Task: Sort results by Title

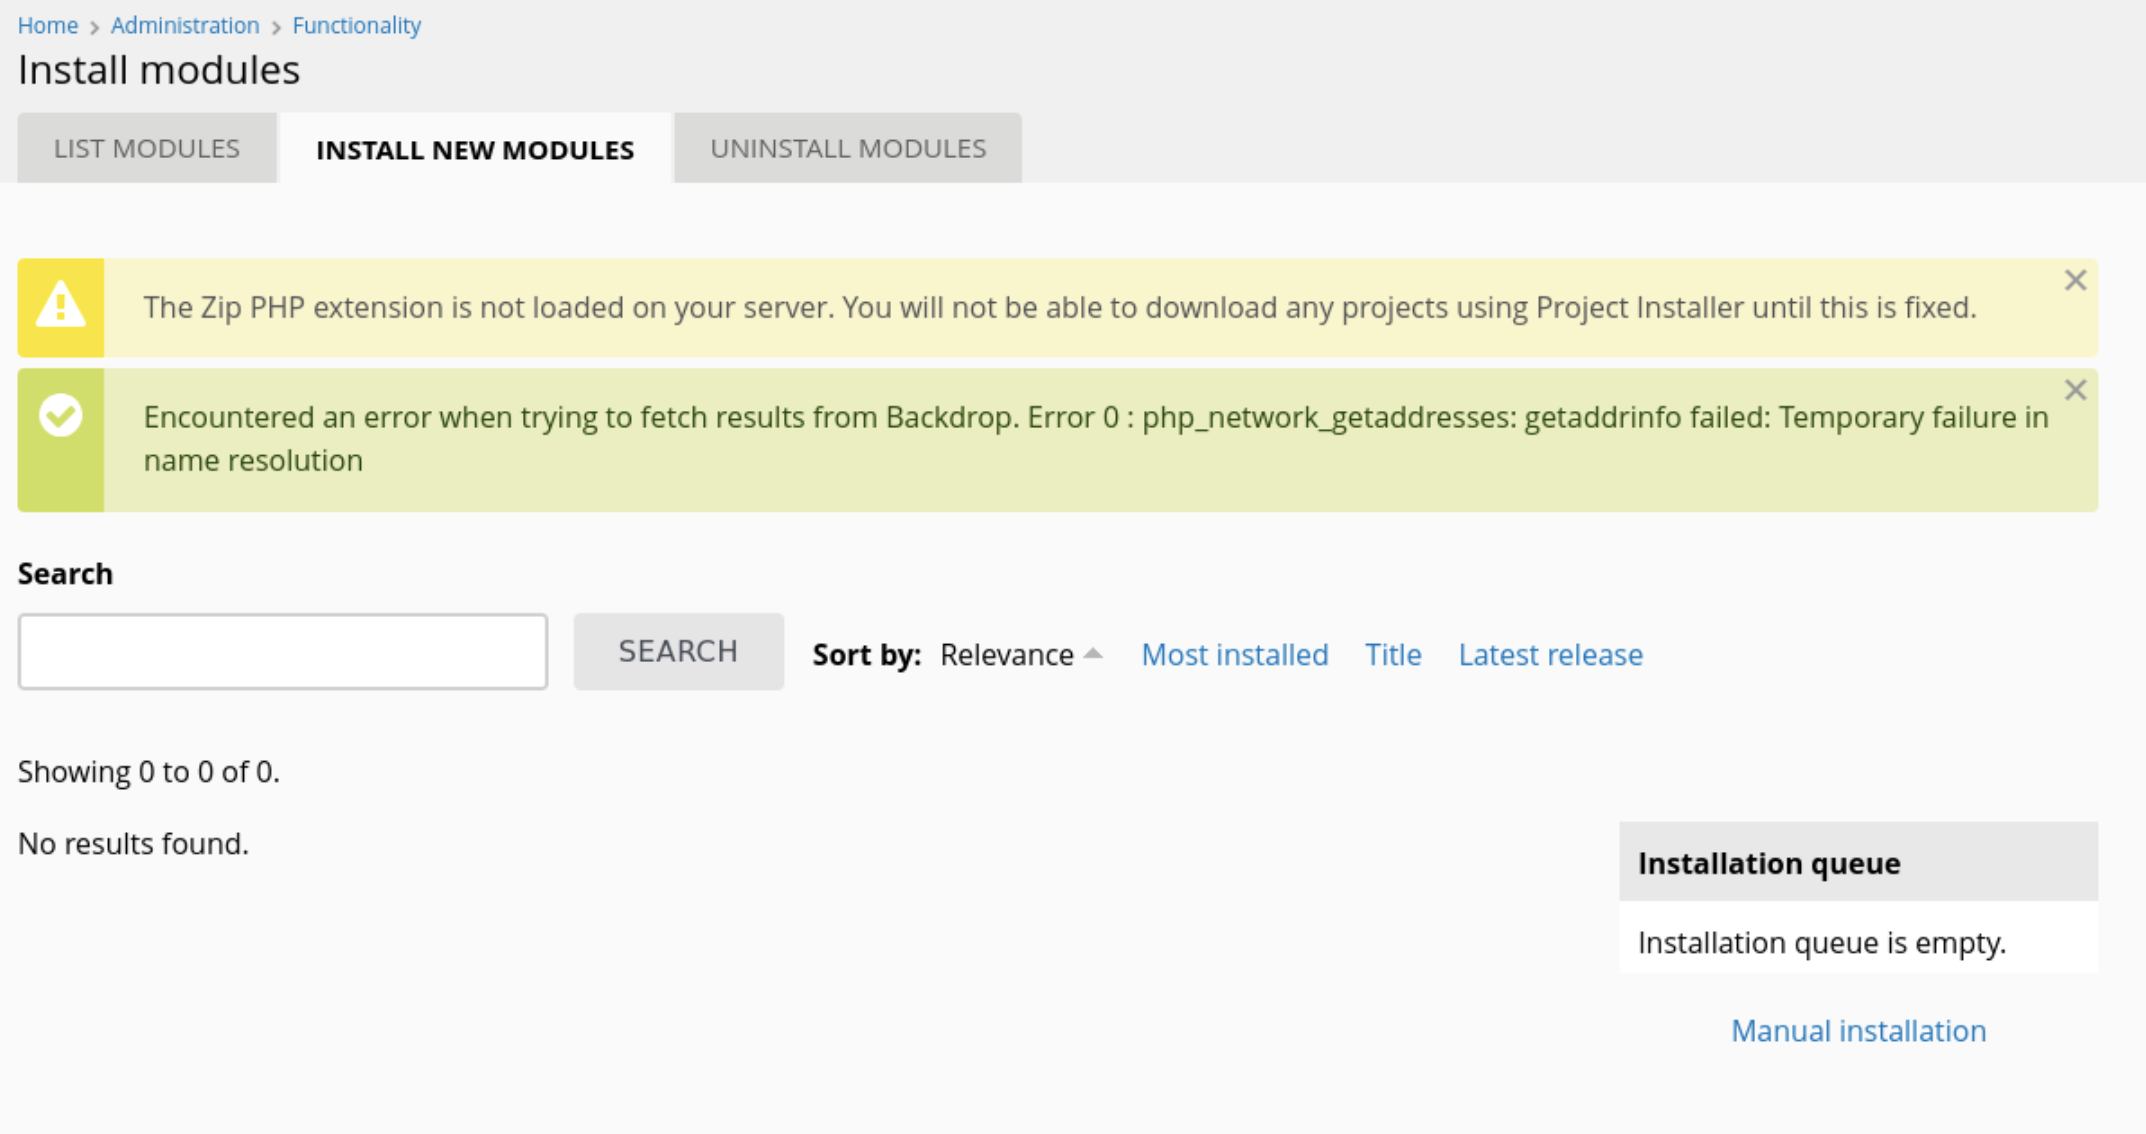Action: (1393, 655)
